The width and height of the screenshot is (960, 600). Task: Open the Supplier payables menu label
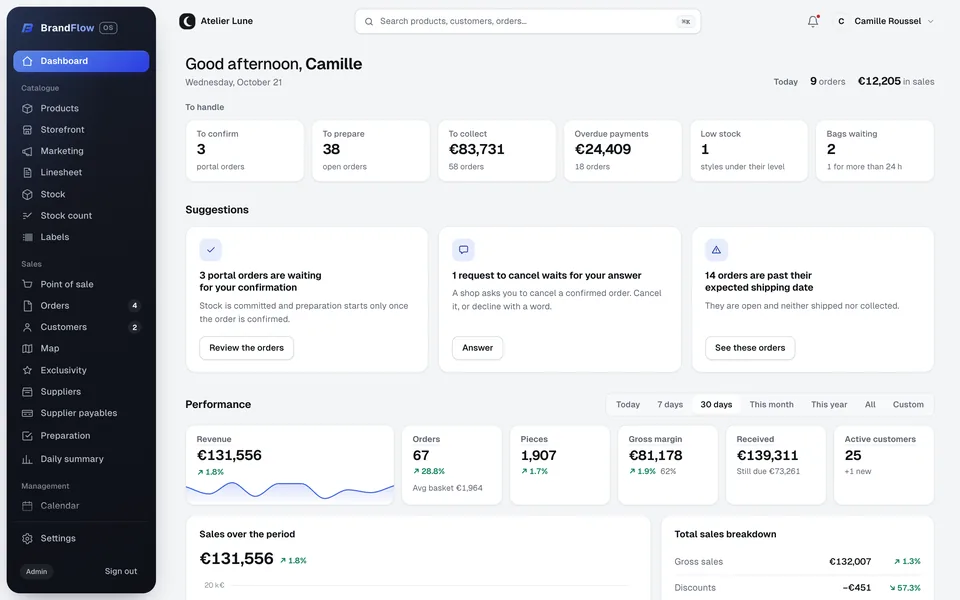[x=79, y=413]
